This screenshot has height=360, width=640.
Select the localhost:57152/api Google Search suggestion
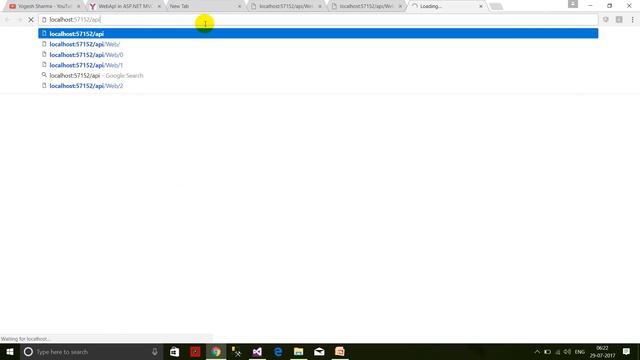click(x=318, y=76)
